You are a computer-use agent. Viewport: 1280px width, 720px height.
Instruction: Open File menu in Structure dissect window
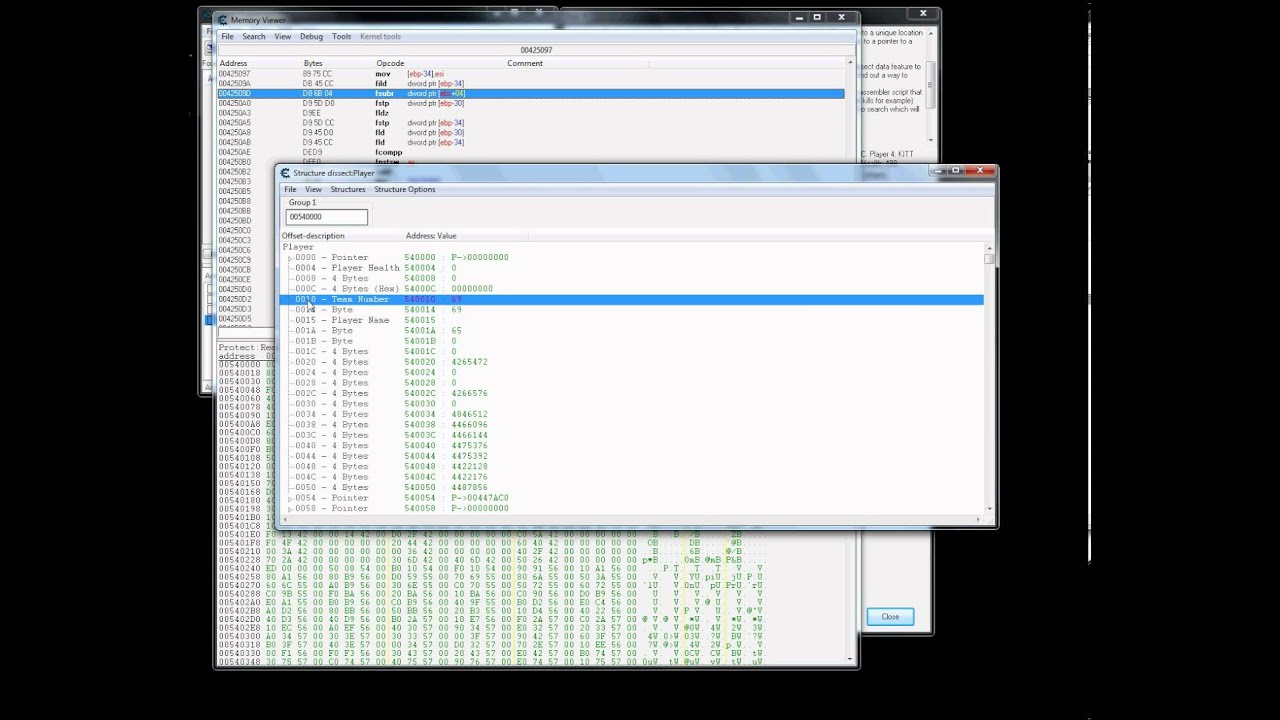point(290,189)
